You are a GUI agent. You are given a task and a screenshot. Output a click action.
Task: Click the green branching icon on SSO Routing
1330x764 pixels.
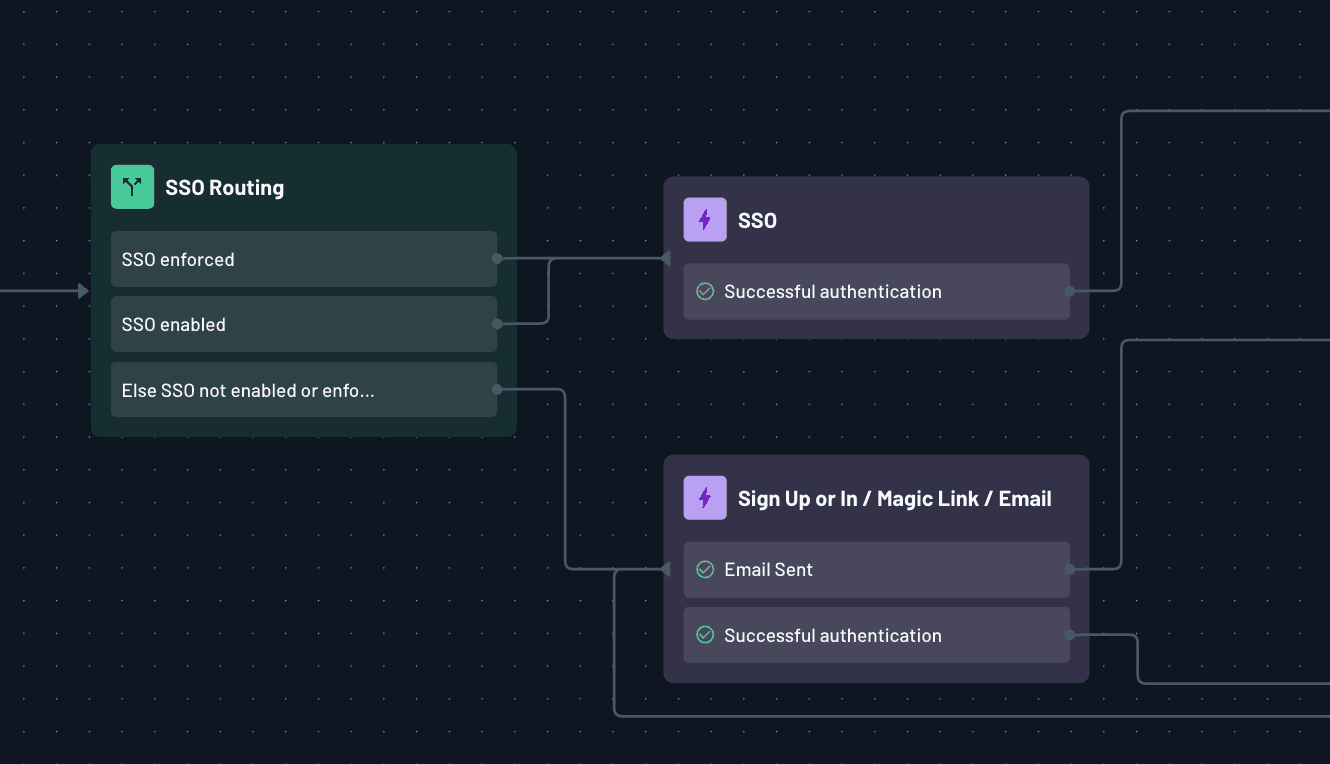click(x=132, y=186)
